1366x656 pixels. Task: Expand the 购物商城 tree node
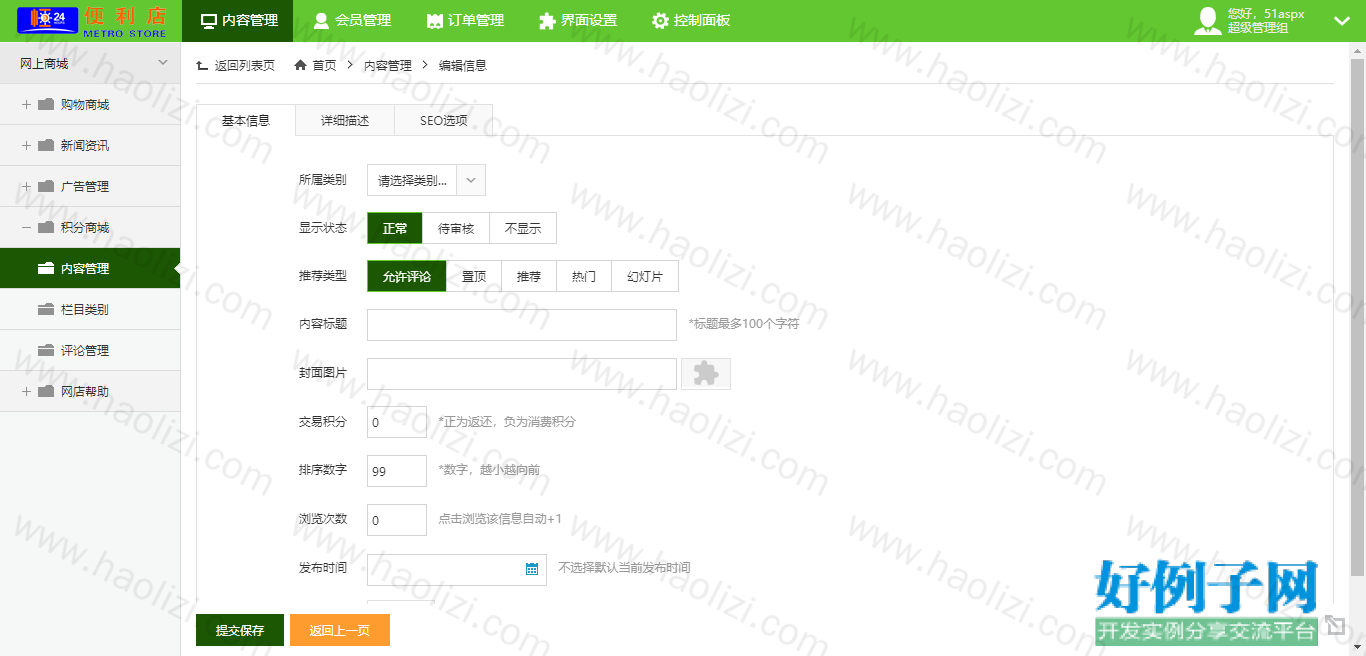26,104
